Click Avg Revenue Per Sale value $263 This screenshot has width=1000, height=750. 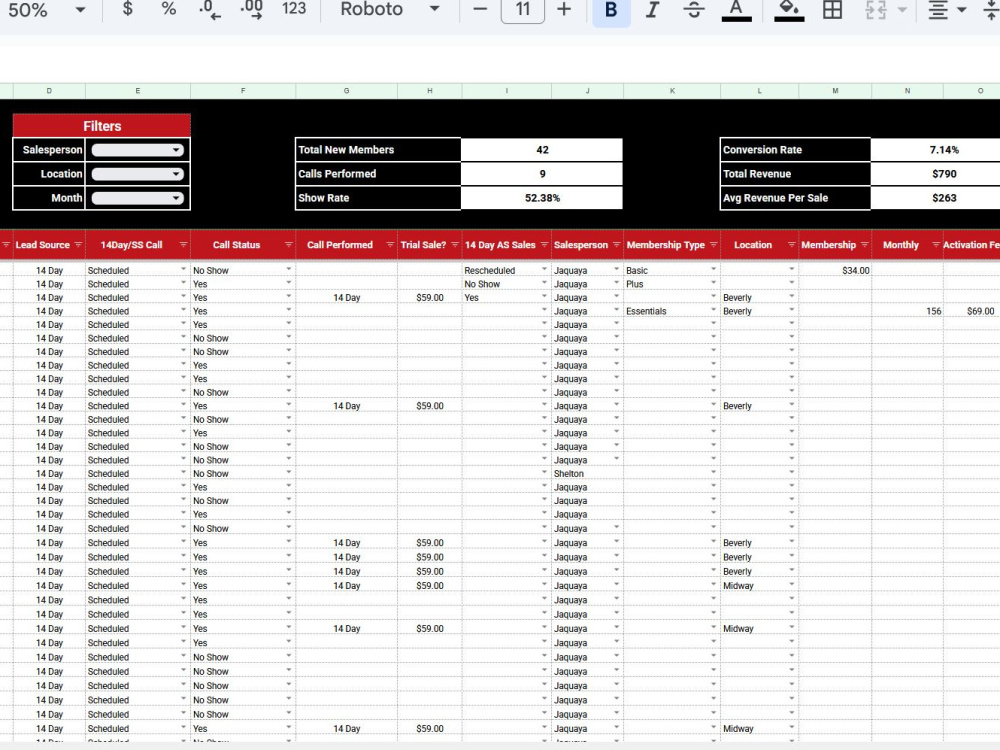click(944, 198)
